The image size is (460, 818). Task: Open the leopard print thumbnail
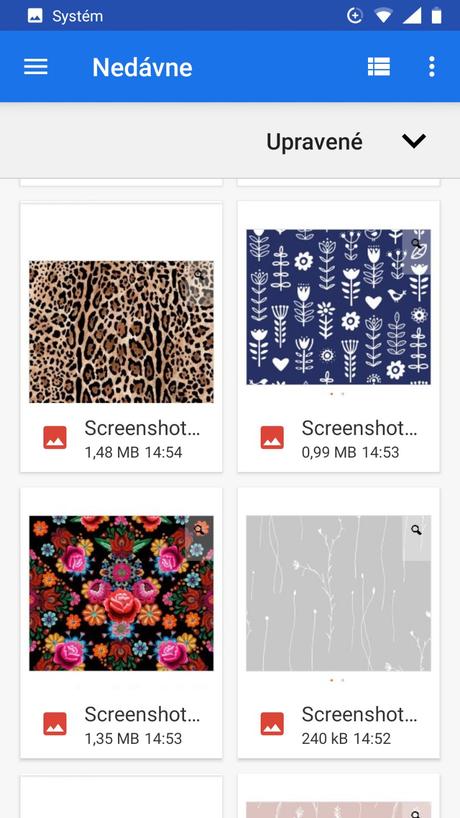tap(122, 332)
